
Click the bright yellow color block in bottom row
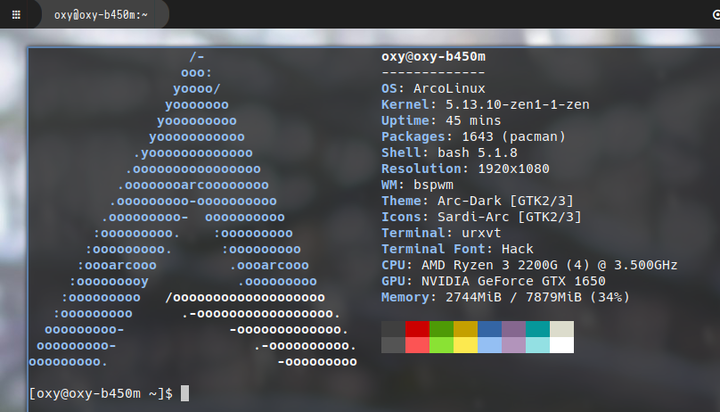466,345
